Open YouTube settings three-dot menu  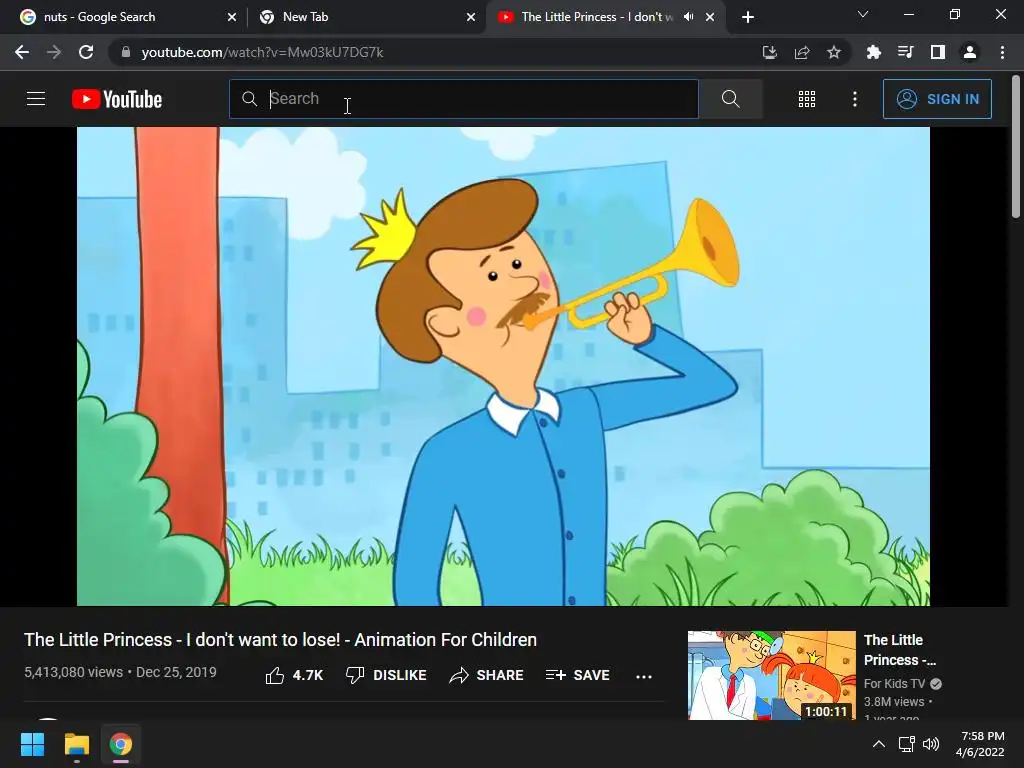pyautogui.click(x=855, y=99)
